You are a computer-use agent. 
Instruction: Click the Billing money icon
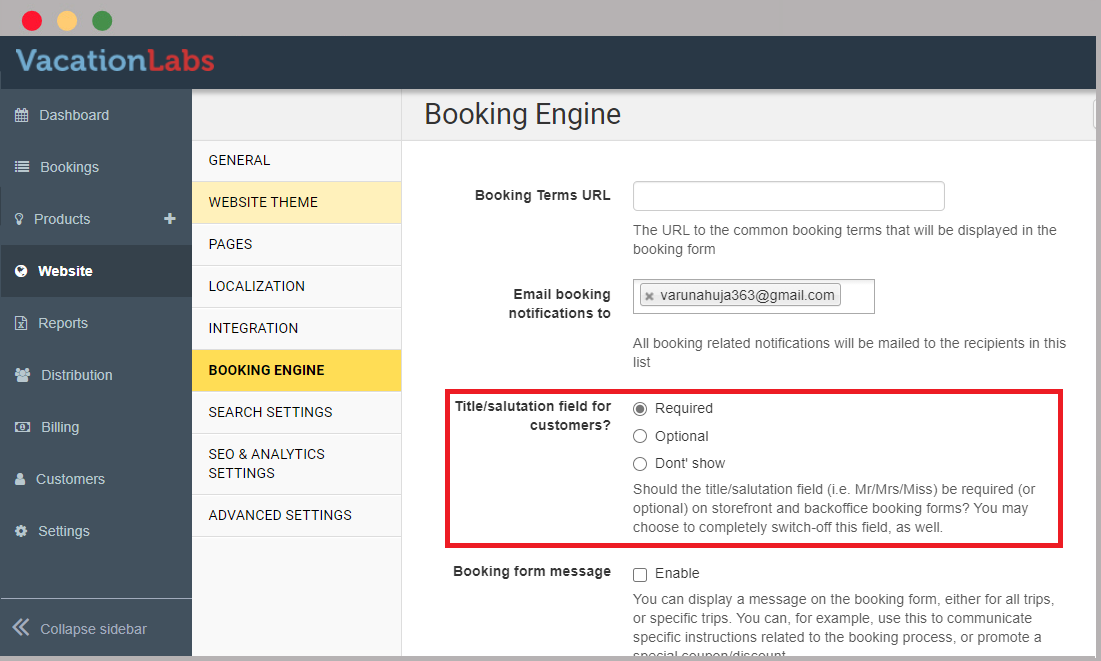click(x=22, y=427)
